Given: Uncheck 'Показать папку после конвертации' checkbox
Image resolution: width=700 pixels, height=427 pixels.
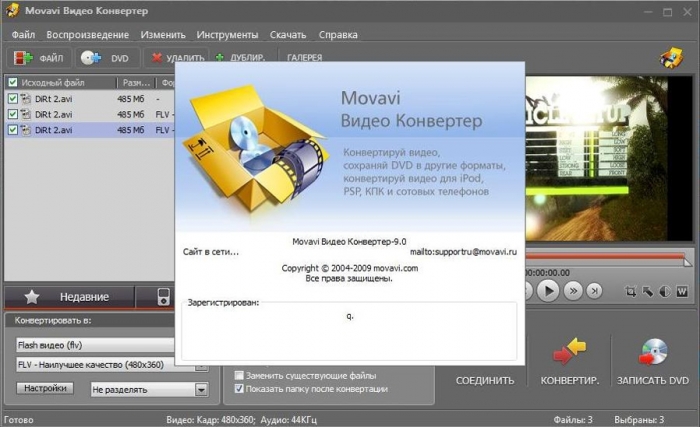Looking at the screenshot, I should (238, 388).
